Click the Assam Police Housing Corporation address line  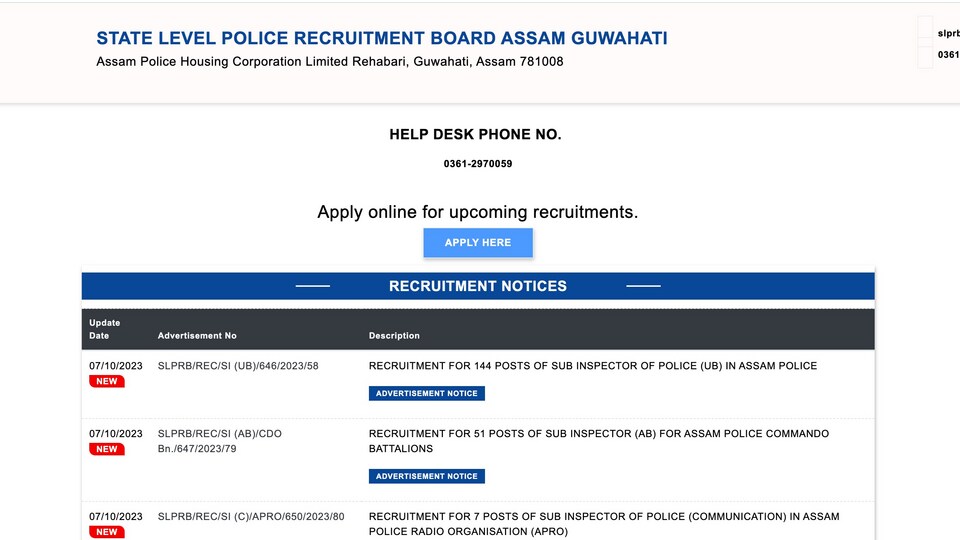pyautogui.click(x=329, y=61)
